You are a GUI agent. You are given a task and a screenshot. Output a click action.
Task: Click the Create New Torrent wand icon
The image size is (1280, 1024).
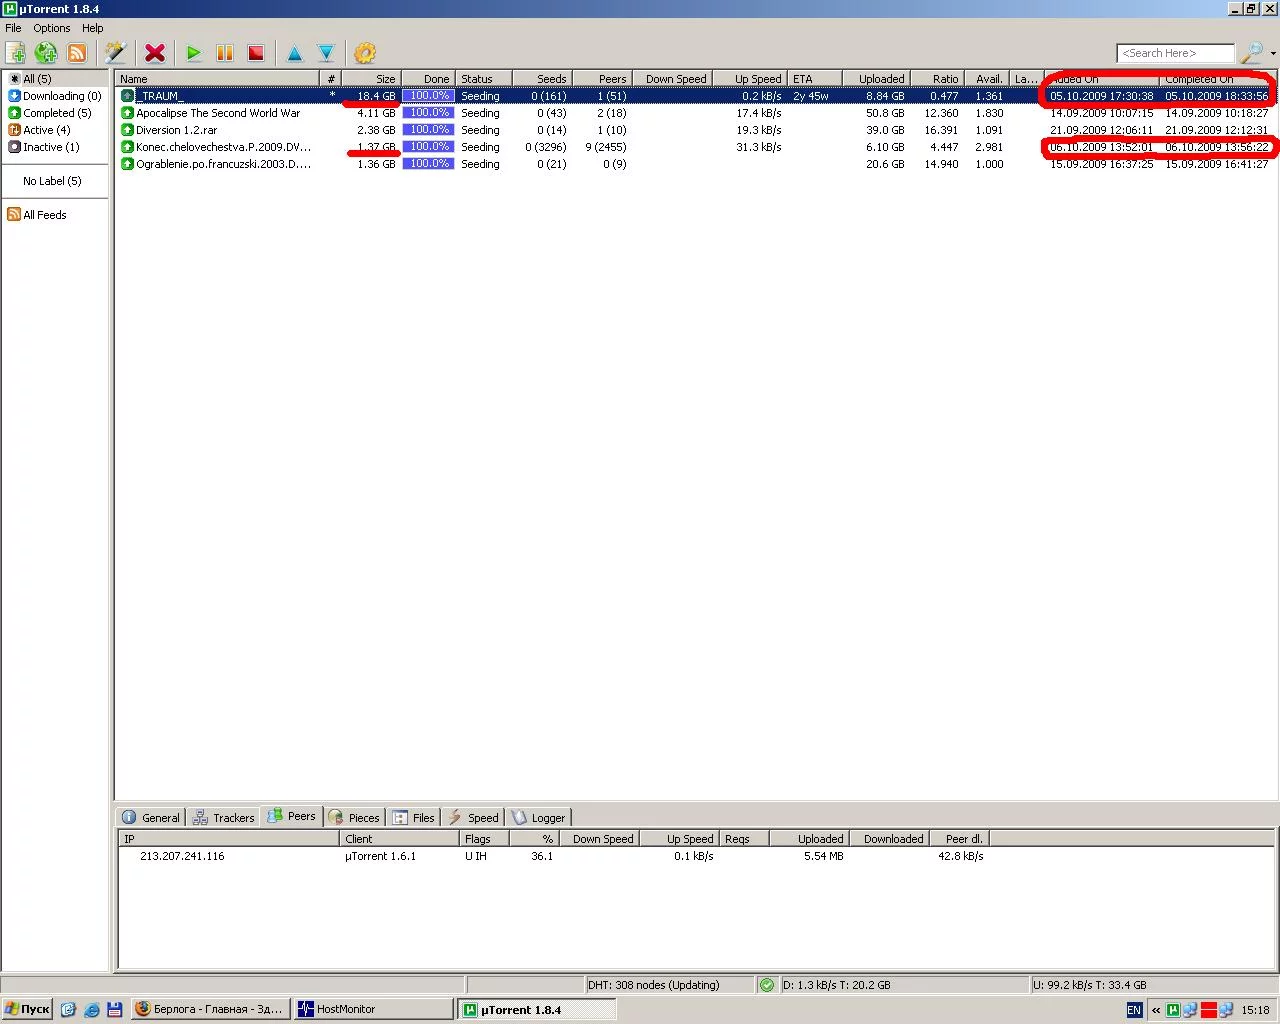click(x=116, y=53)
